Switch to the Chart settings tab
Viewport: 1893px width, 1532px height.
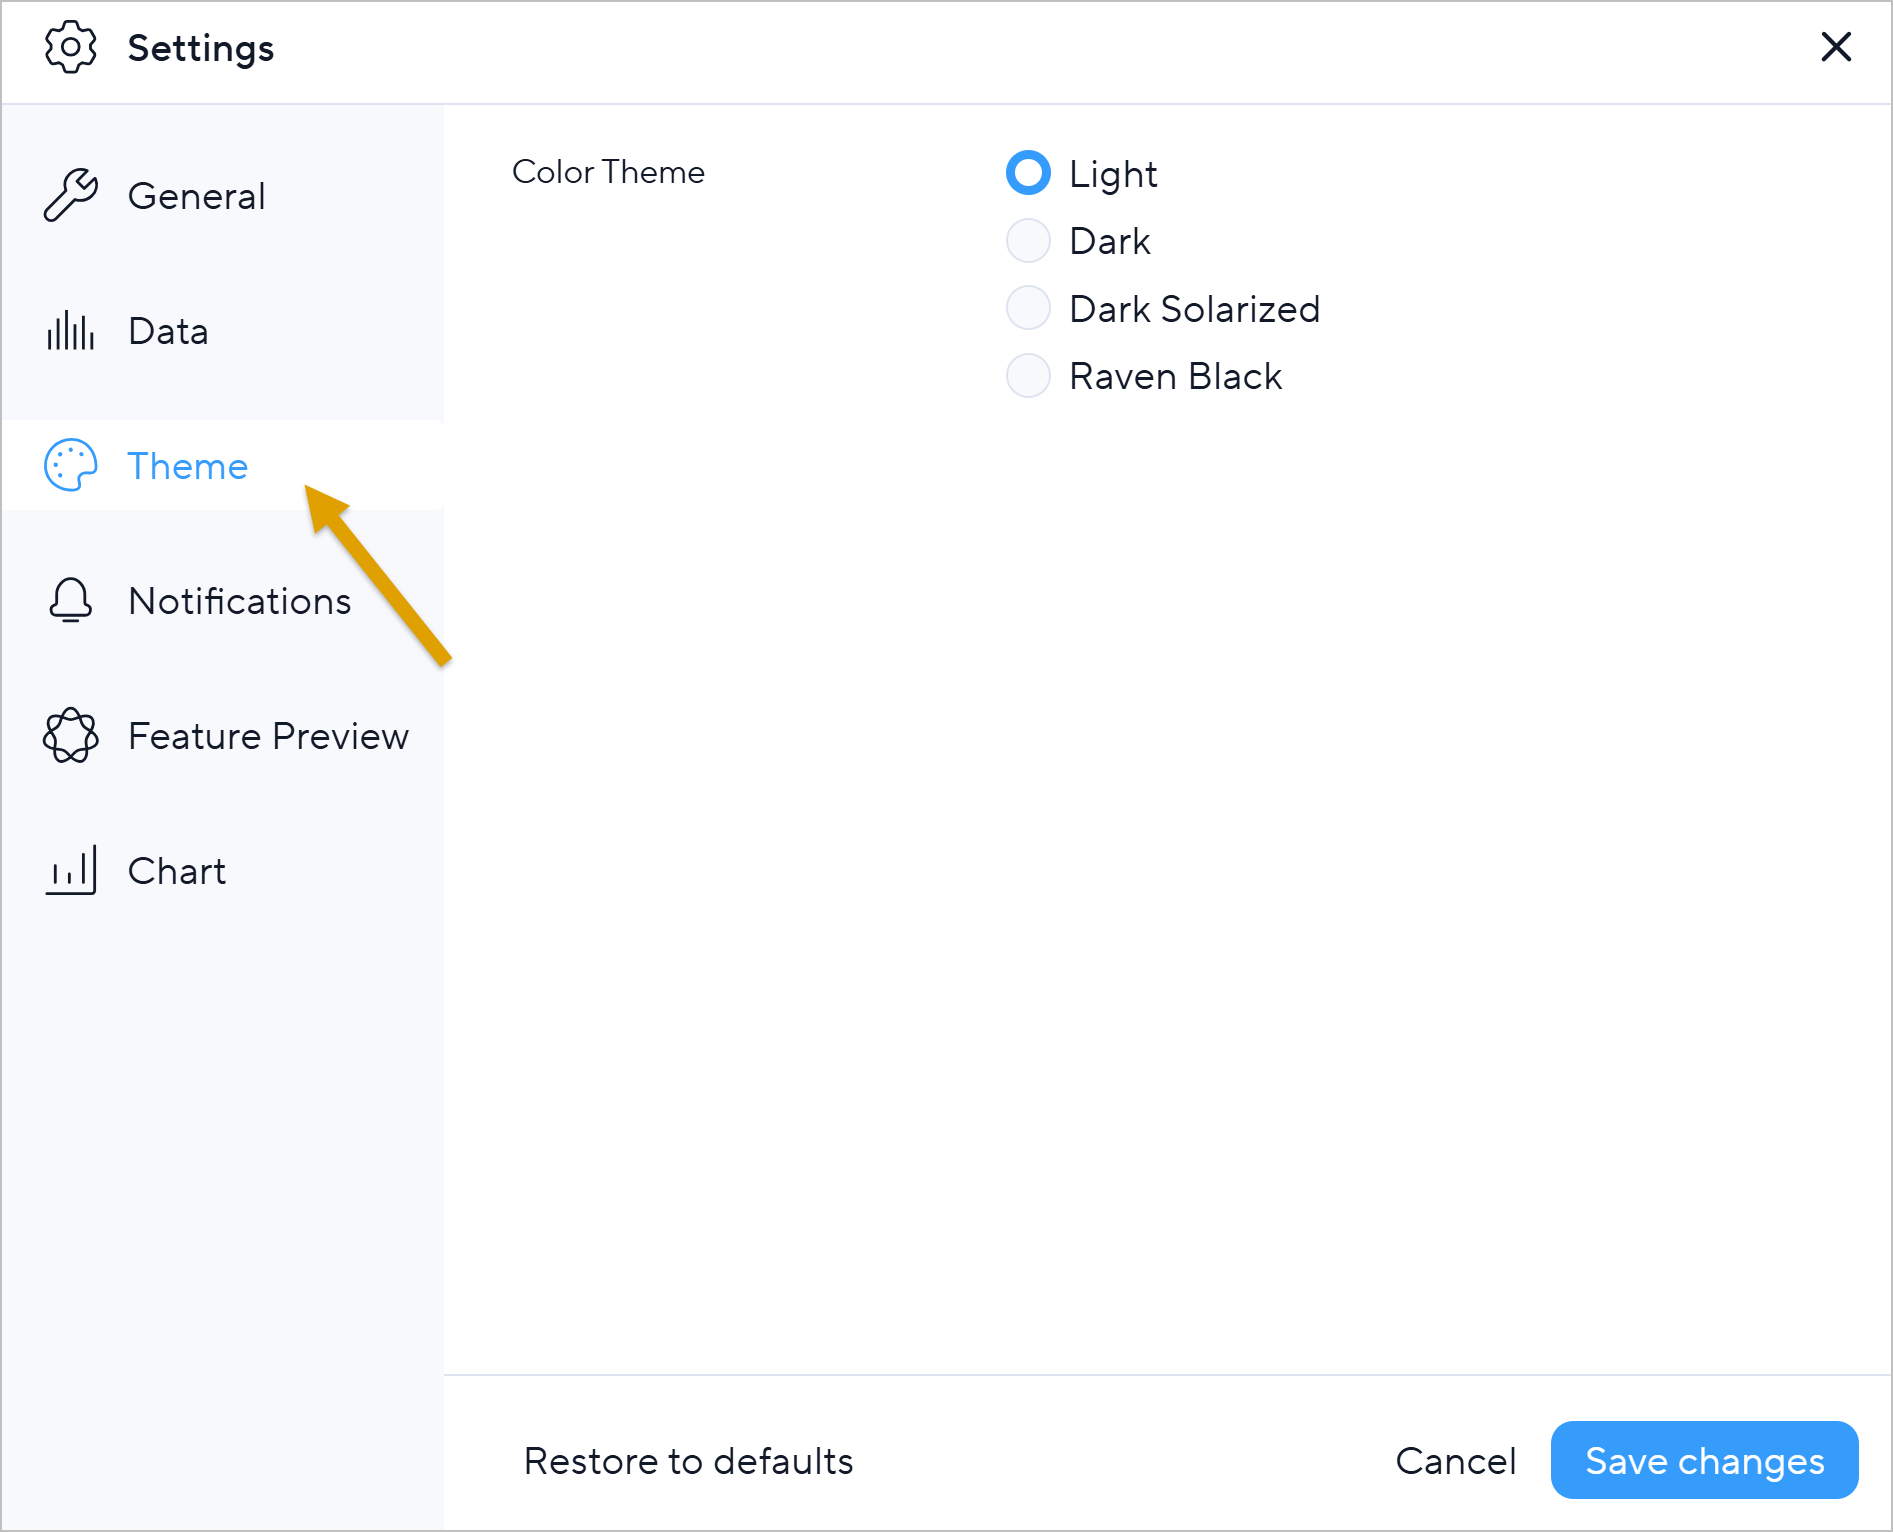pyautogui.click(x=177, y=871)
